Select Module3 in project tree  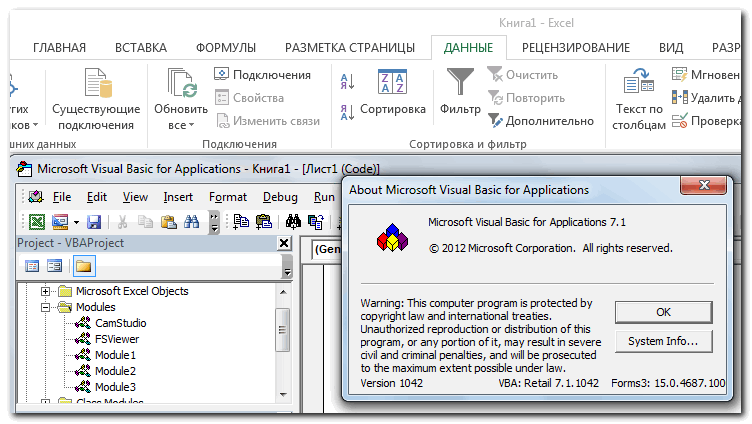115,387
